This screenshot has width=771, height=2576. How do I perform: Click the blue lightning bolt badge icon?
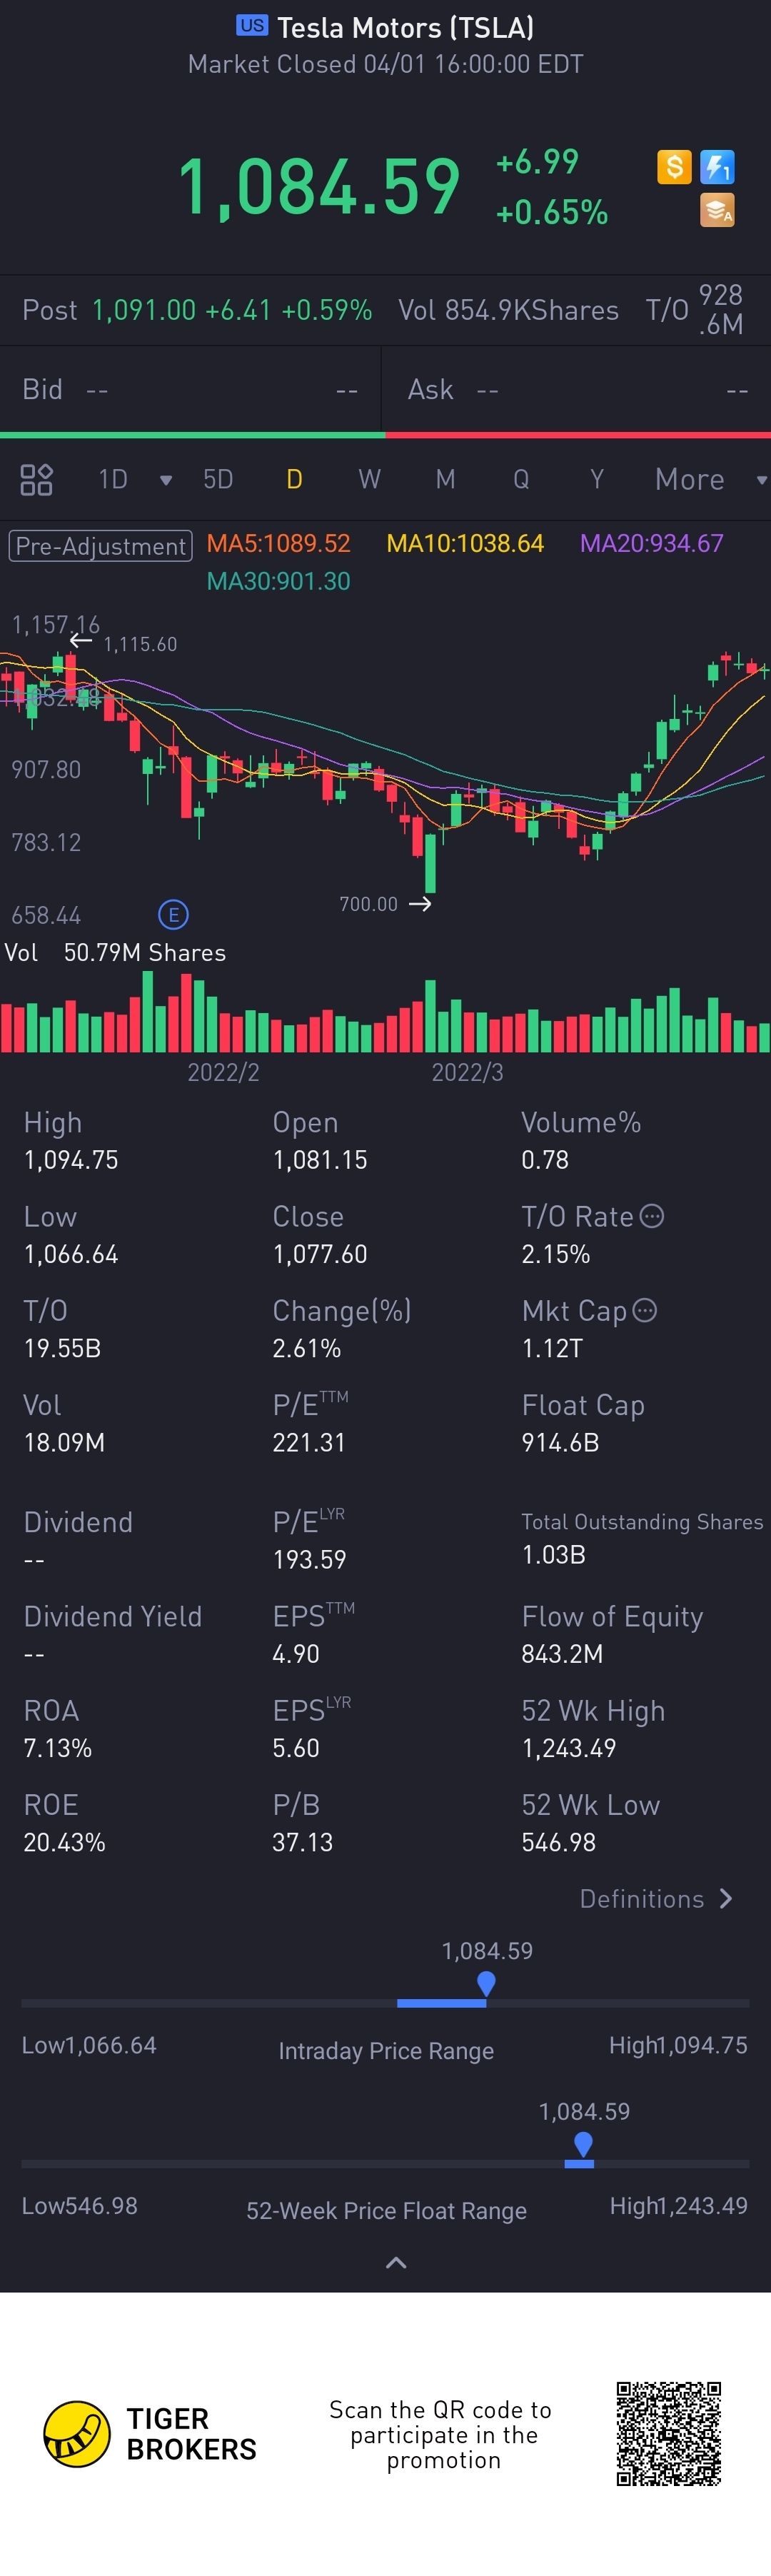[x=717, y=166]
